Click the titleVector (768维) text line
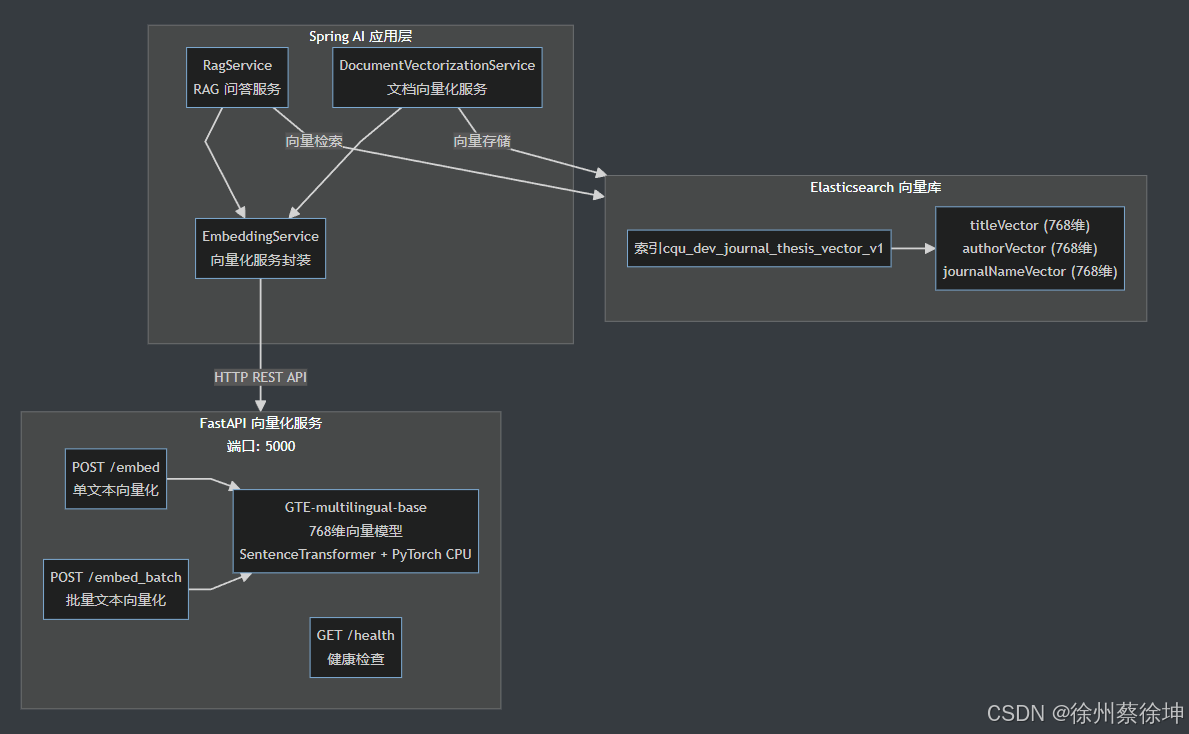The width and height of the screenshot is (1189, 734). tap(1030, 225)
